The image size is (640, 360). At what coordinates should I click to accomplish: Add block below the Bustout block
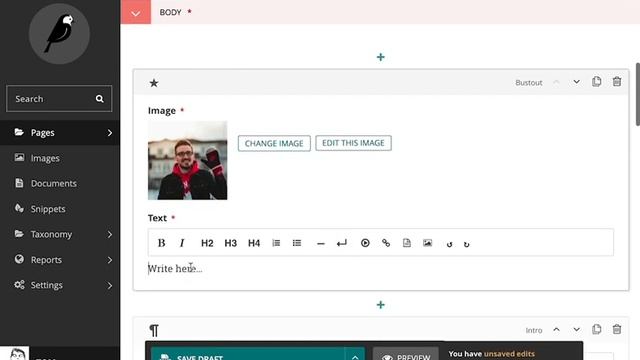click(380, 305)
